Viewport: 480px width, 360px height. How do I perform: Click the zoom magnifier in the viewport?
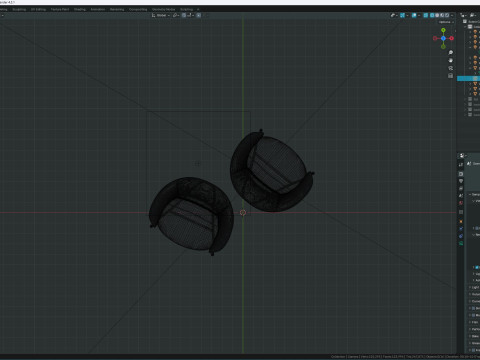[x=451, y=53]
